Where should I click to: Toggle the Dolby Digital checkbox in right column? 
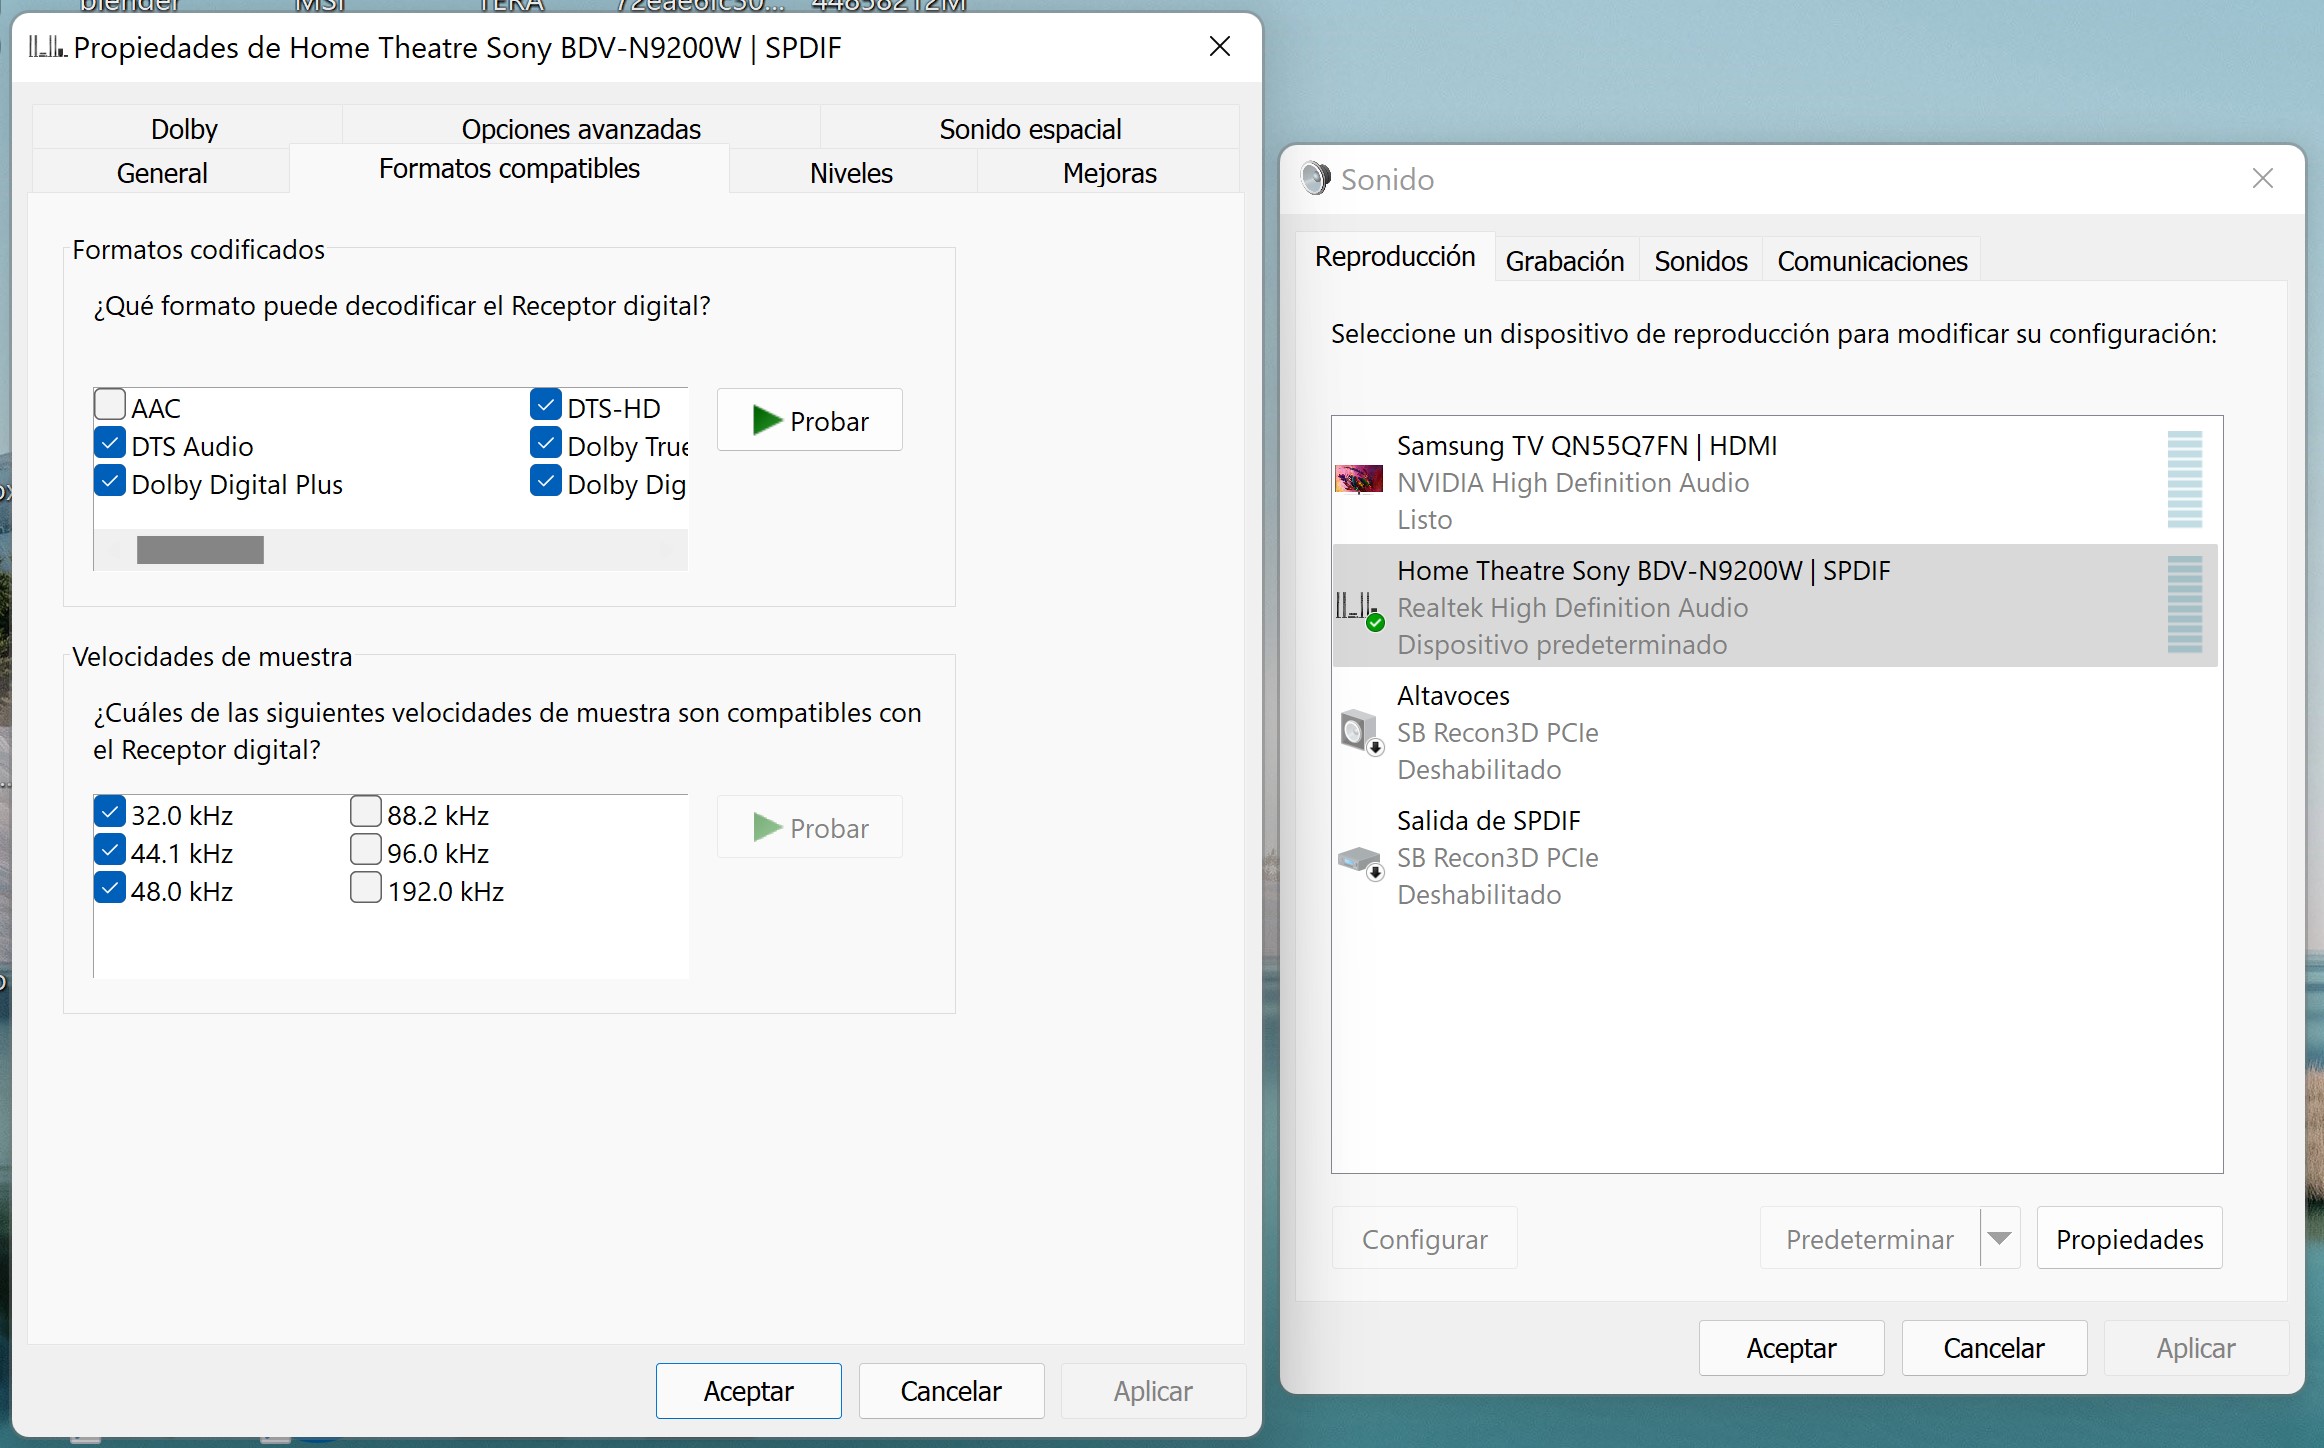[546, 481]
